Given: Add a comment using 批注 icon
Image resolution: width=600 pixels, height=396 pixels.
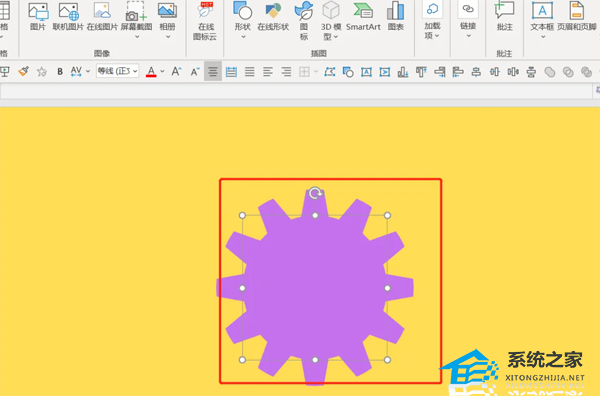Looking at the screenshot, I should [x=504, y=16].
